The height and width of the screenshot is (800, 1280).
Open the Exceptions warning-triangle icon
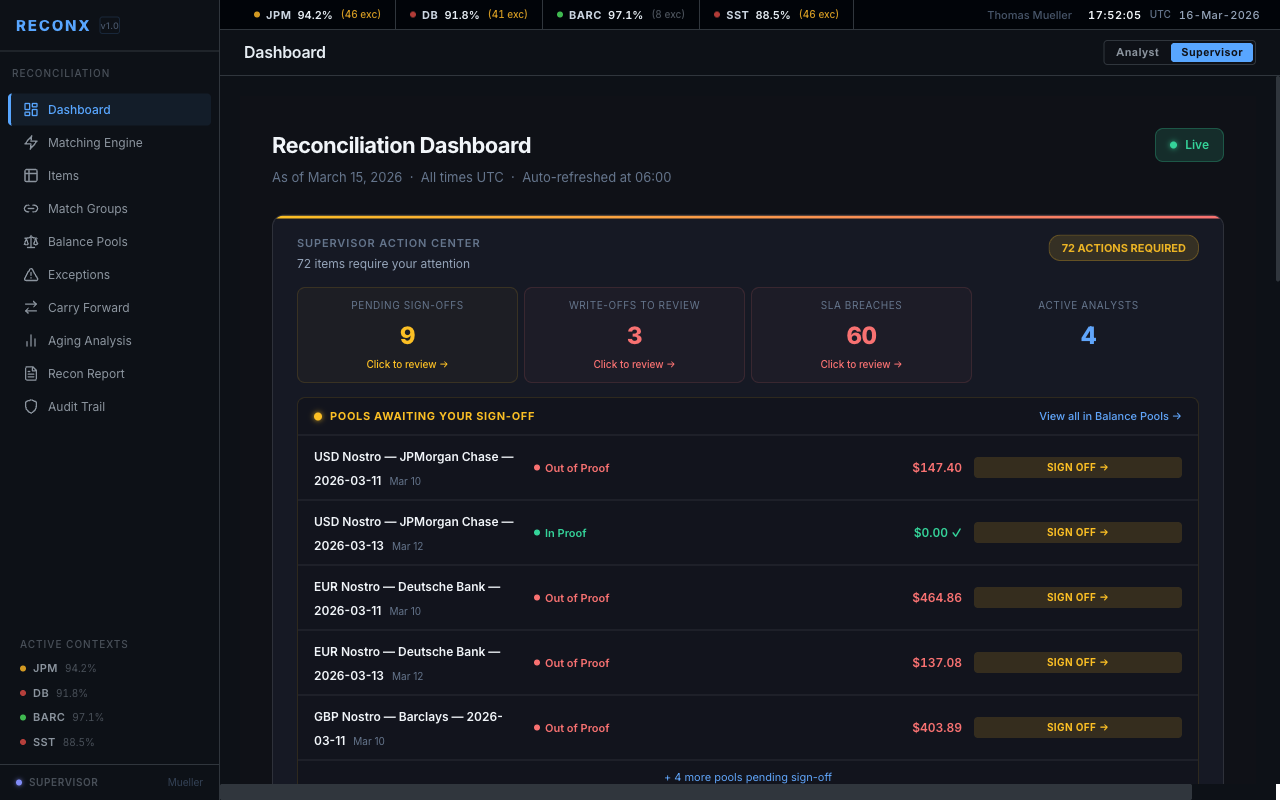pyautogui.click(x=31, y=274)
